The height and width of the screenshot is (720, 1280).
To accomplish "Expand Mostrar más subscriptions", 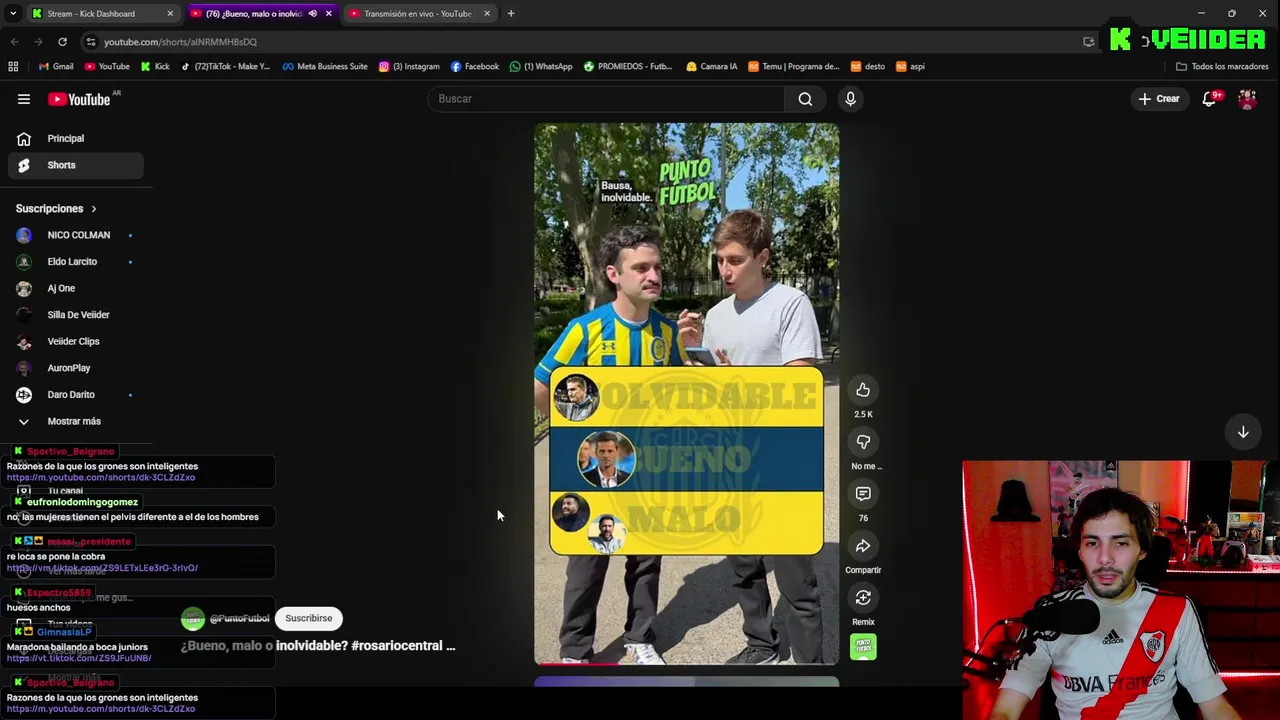I will [75, 422].
